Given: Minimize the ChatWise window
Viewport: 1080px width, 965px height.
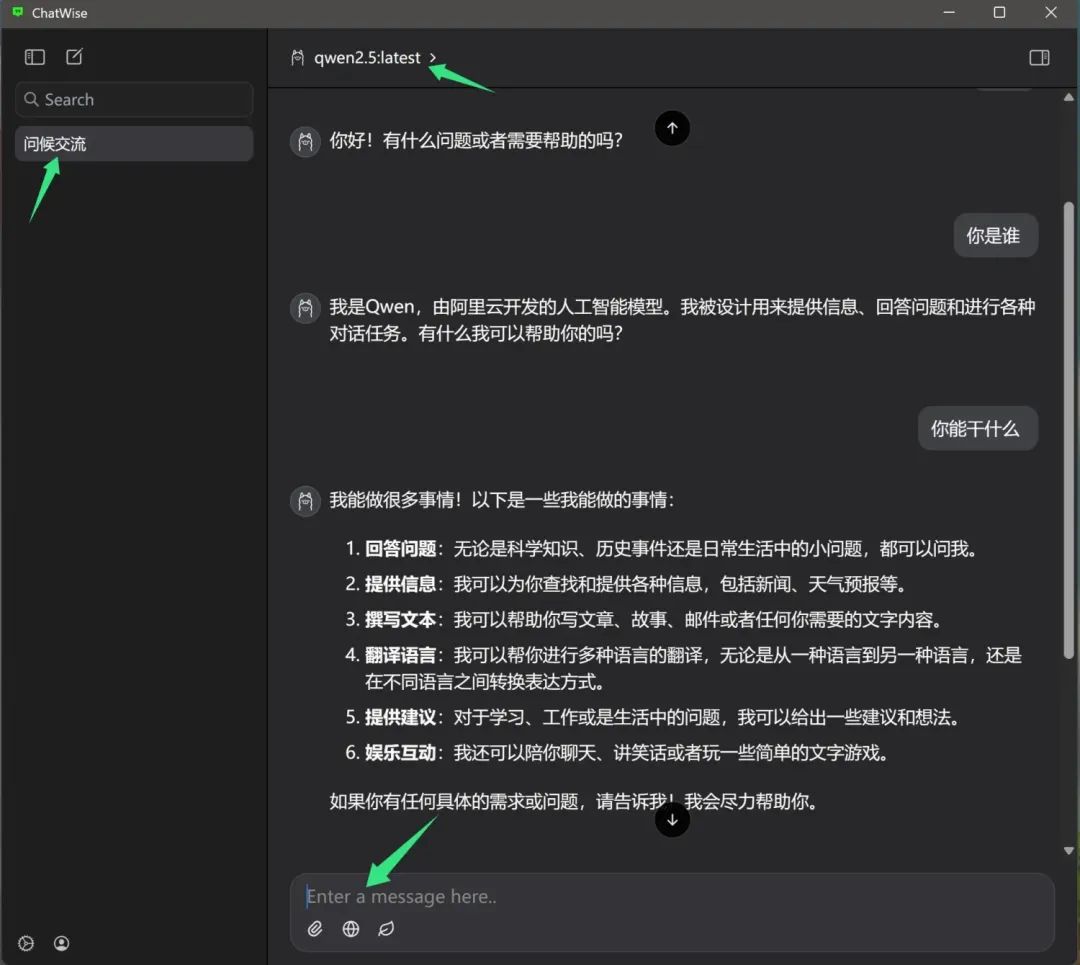Looking at the screenshot, I should (949, 12).
